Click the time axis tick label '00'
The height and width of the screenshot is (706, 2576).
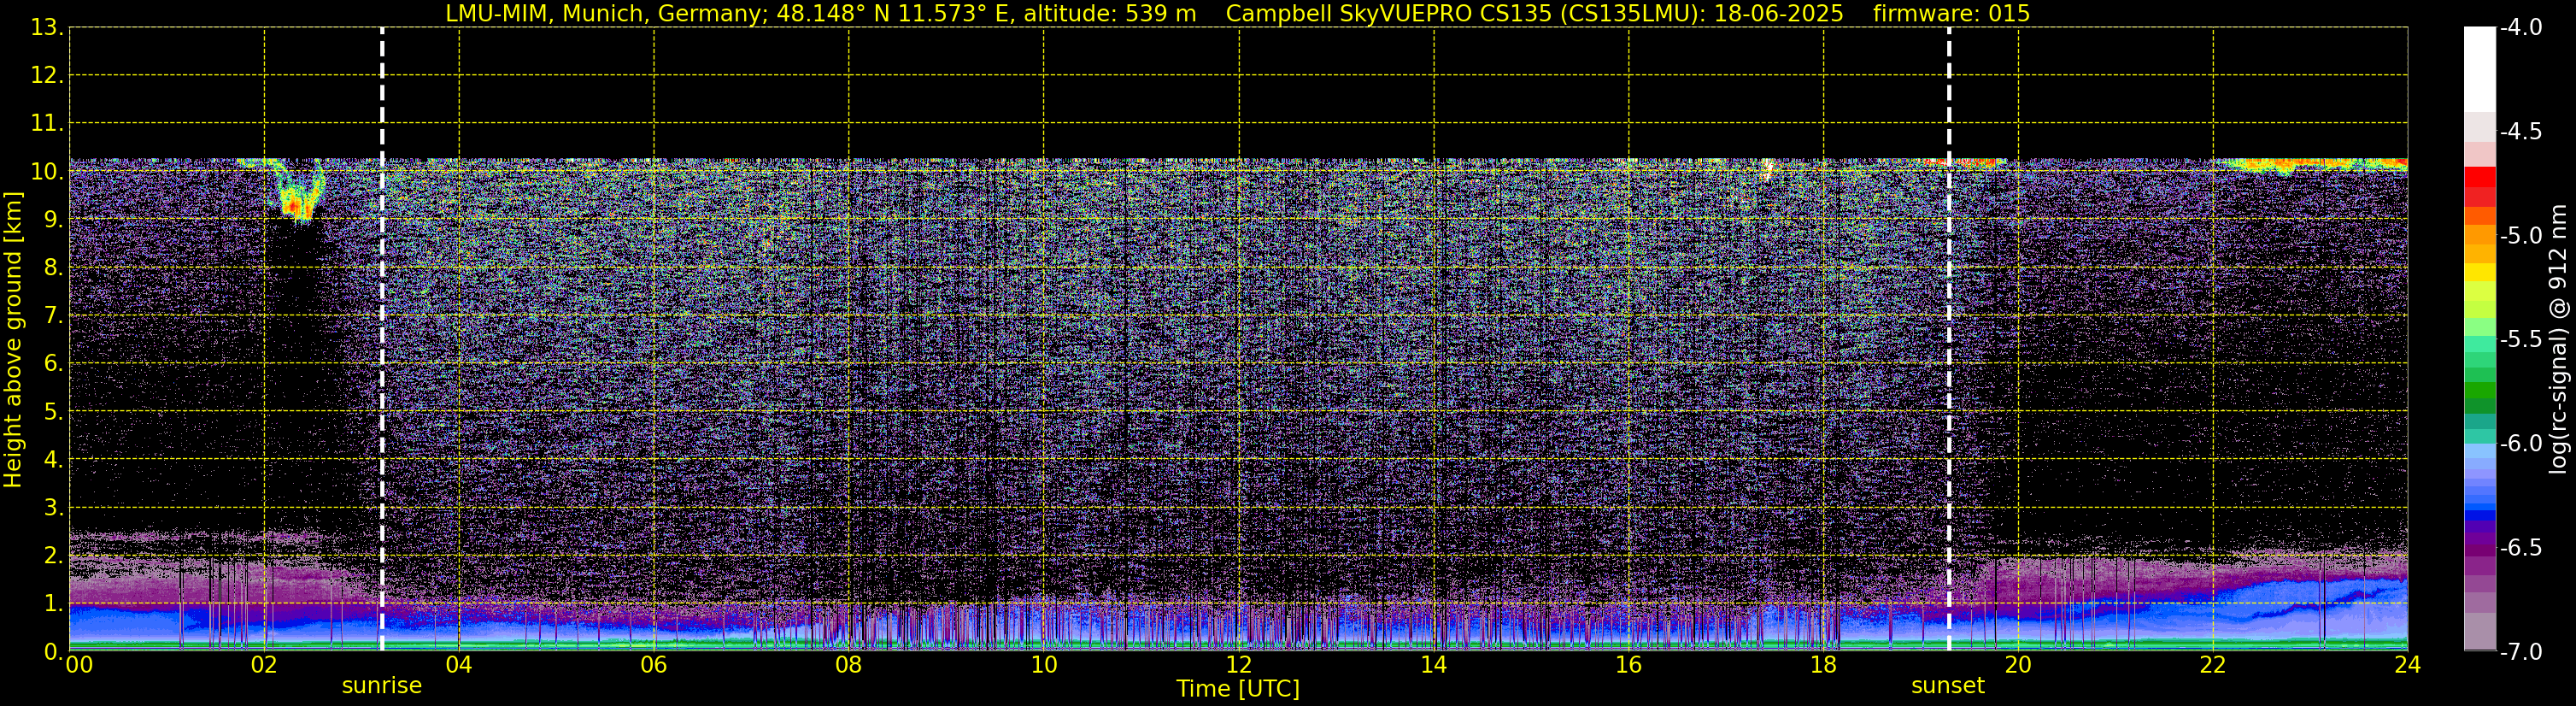coord(79,665)
